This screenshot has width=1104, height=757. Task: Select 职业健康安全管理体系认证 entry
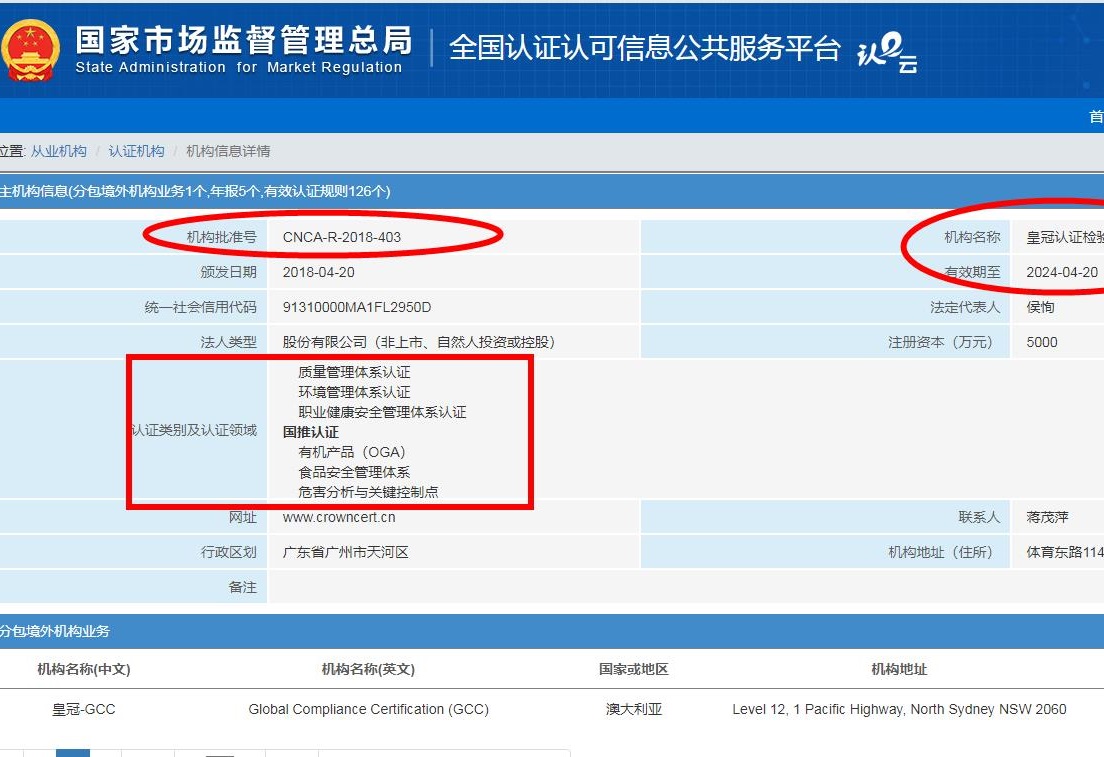(382, 412)
